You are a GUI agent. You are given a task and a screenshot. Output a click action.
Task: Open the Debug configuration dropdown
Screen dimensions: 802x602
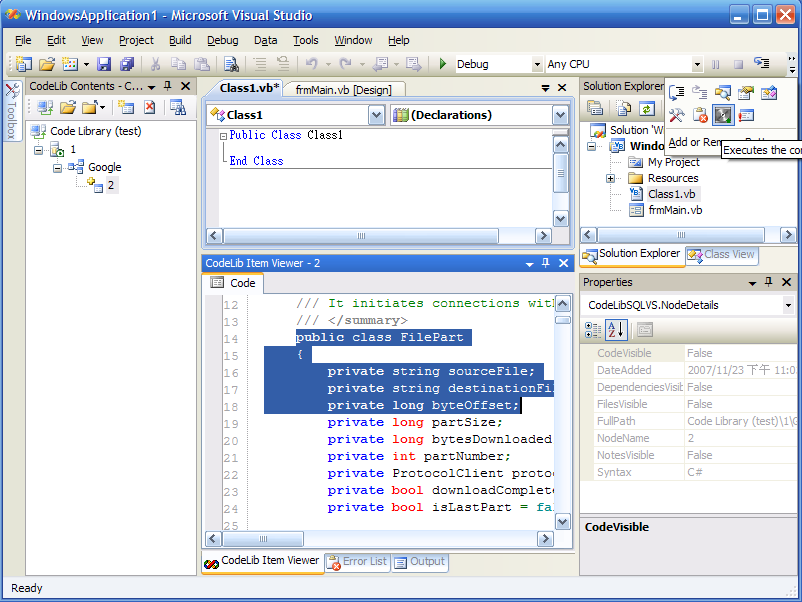537,64
